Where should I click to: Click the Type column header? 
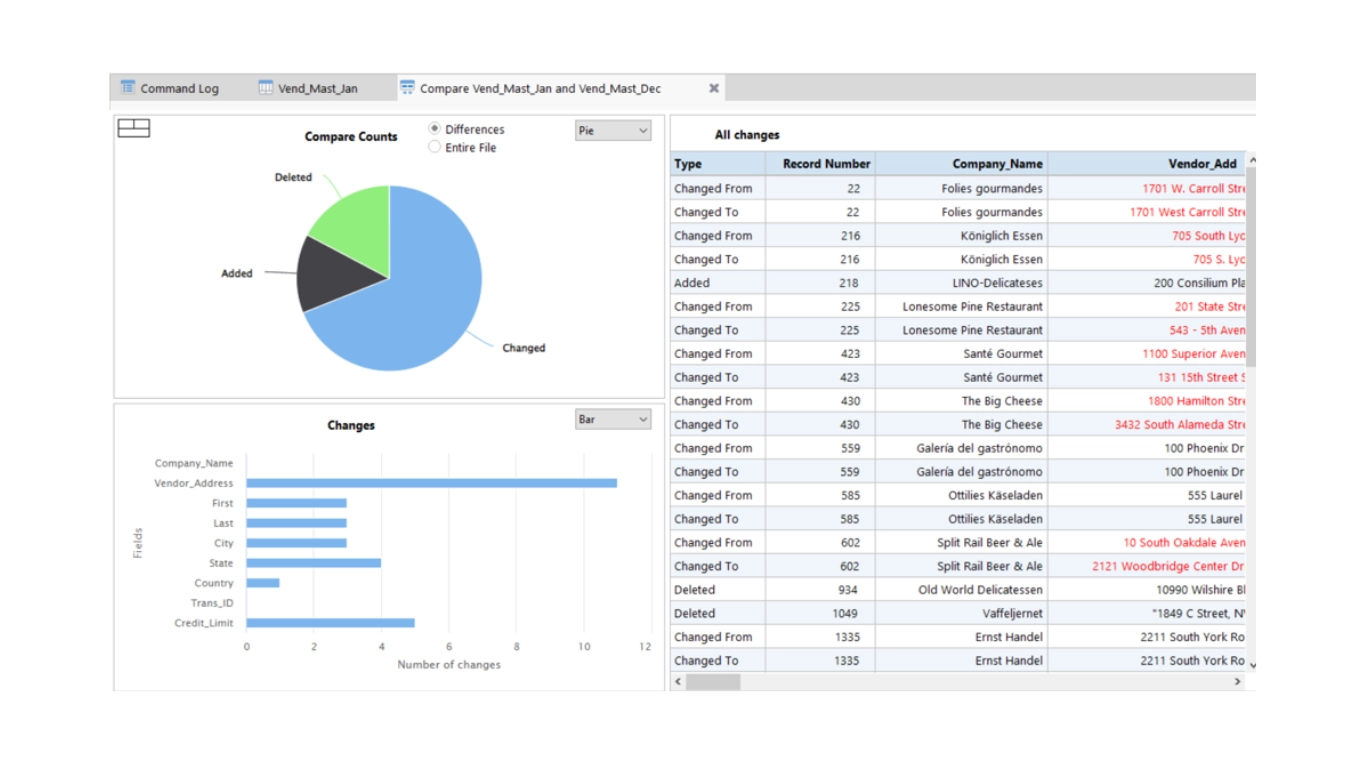(x=718, y=164)
